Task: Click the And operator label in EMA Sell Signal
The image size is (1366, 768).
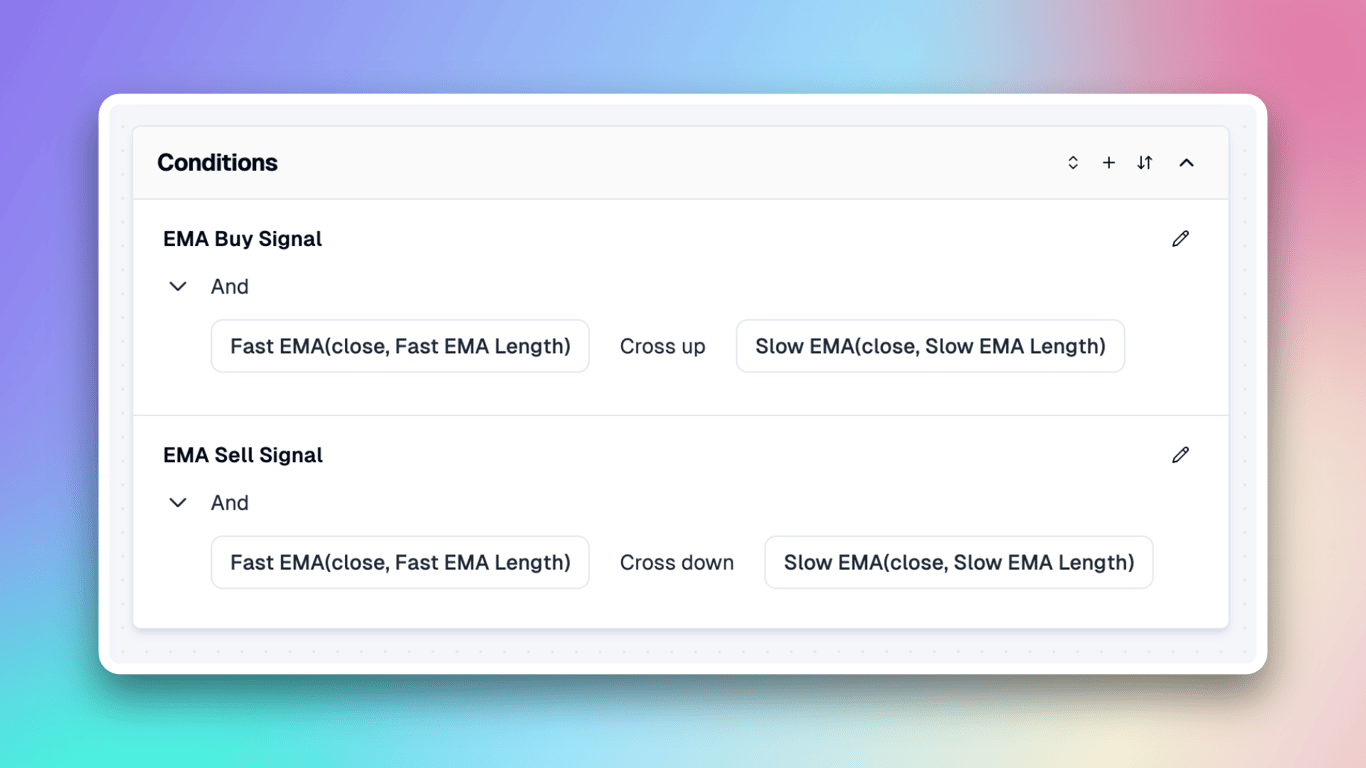Action: coord(229,503)
